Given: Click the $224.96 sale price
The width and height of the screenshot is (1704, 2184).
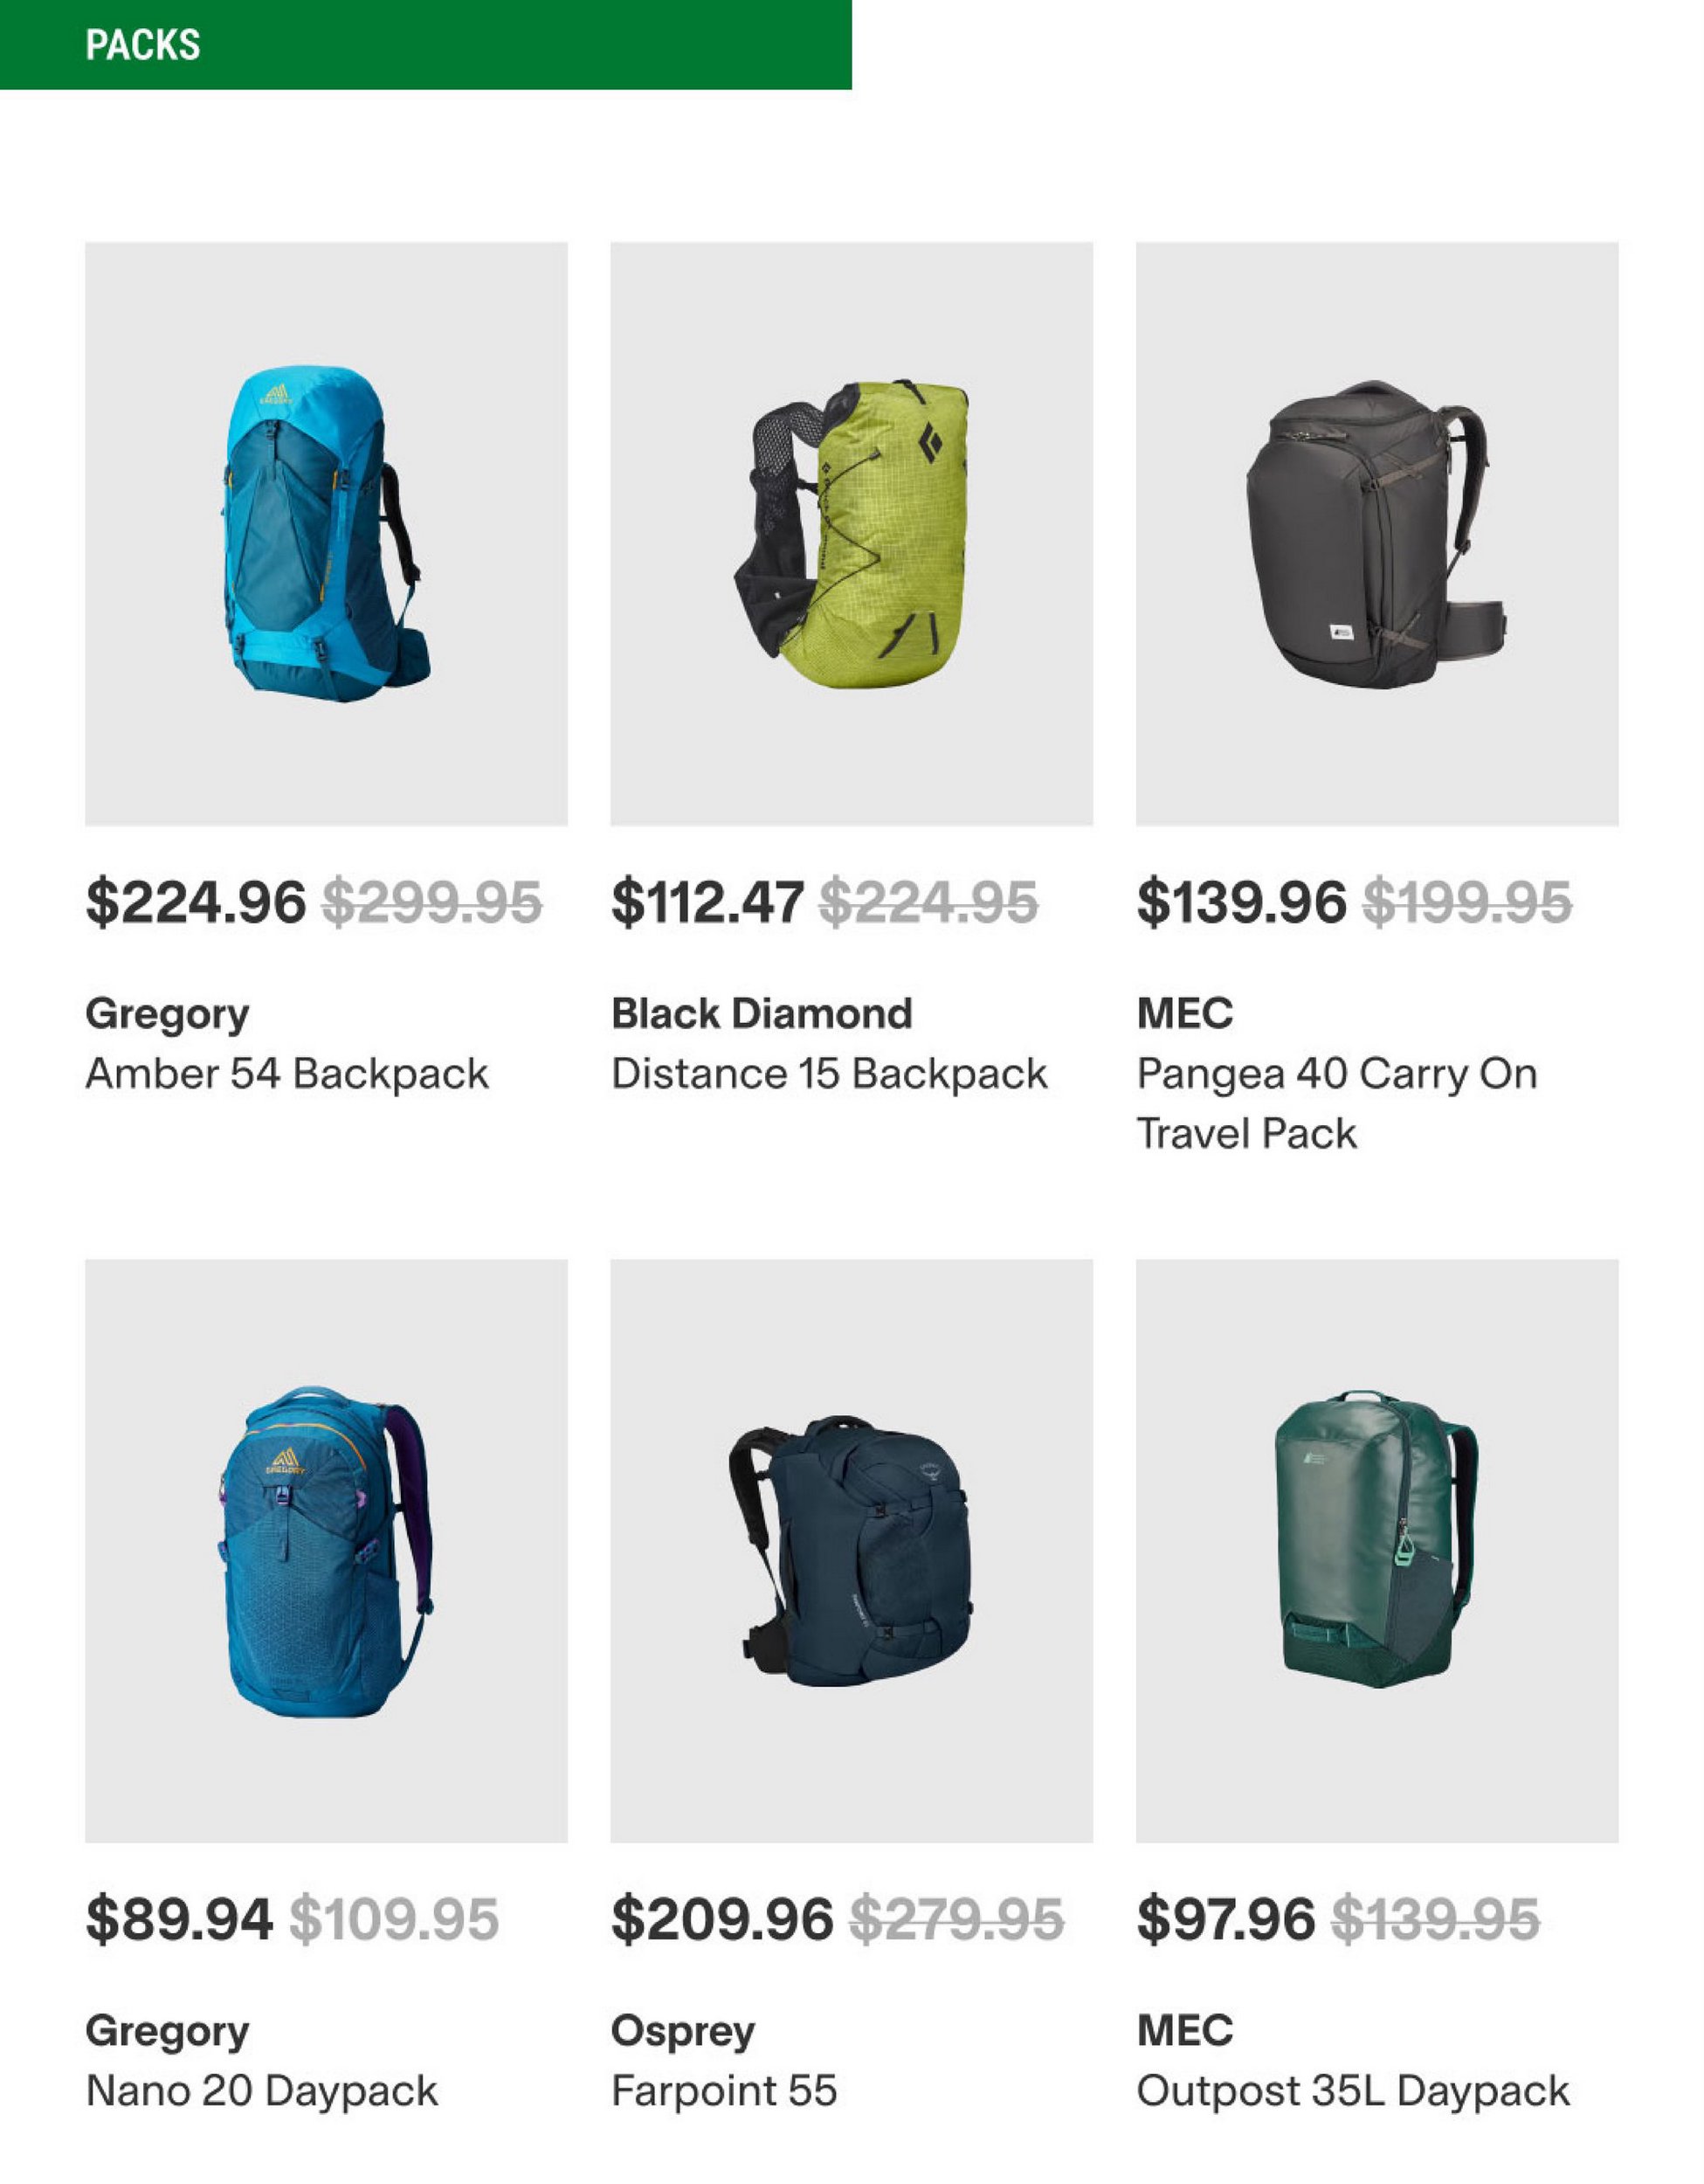Looking at the screenshot, I should point(196,903).
